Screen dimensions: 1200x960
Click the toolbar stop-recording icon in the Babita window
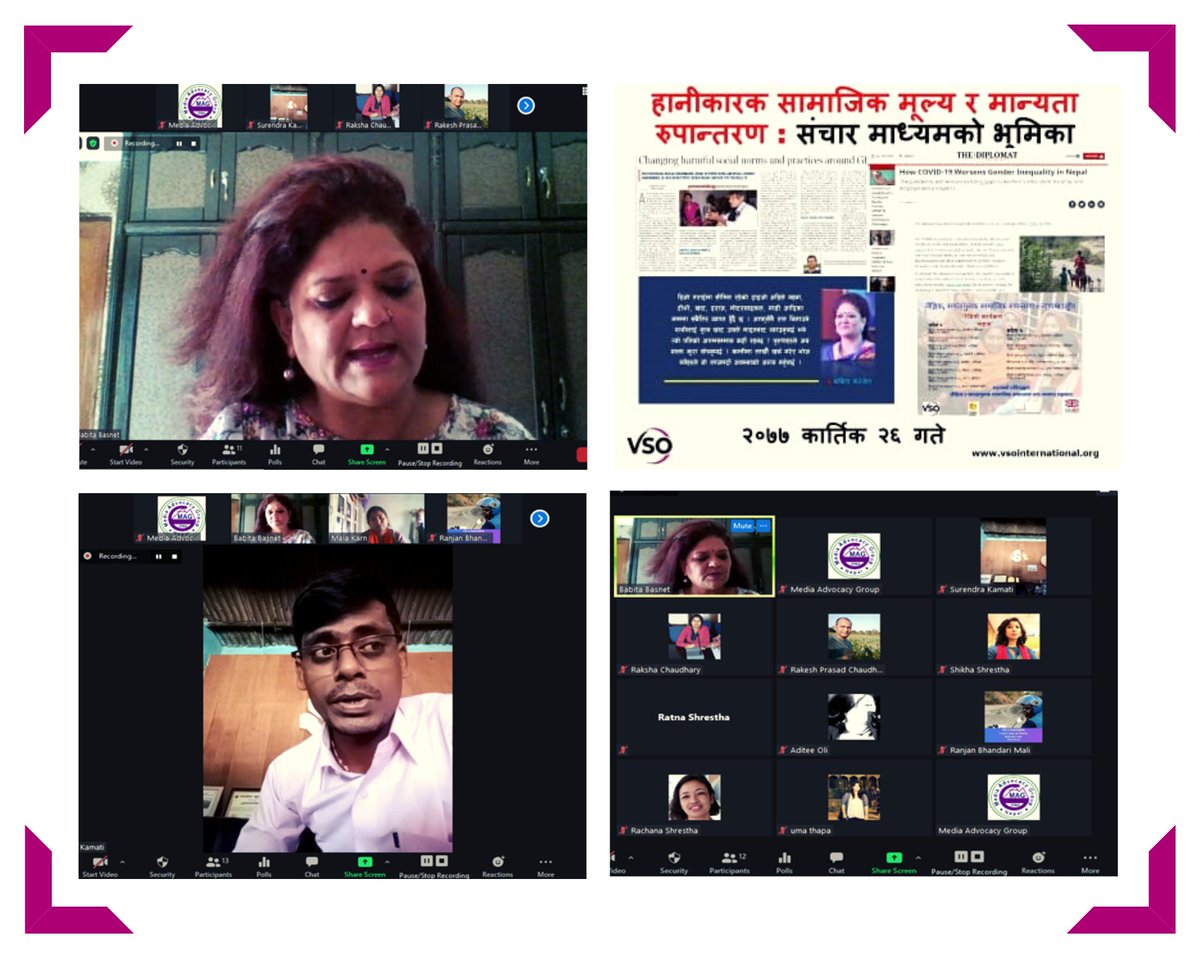point(438,448)
